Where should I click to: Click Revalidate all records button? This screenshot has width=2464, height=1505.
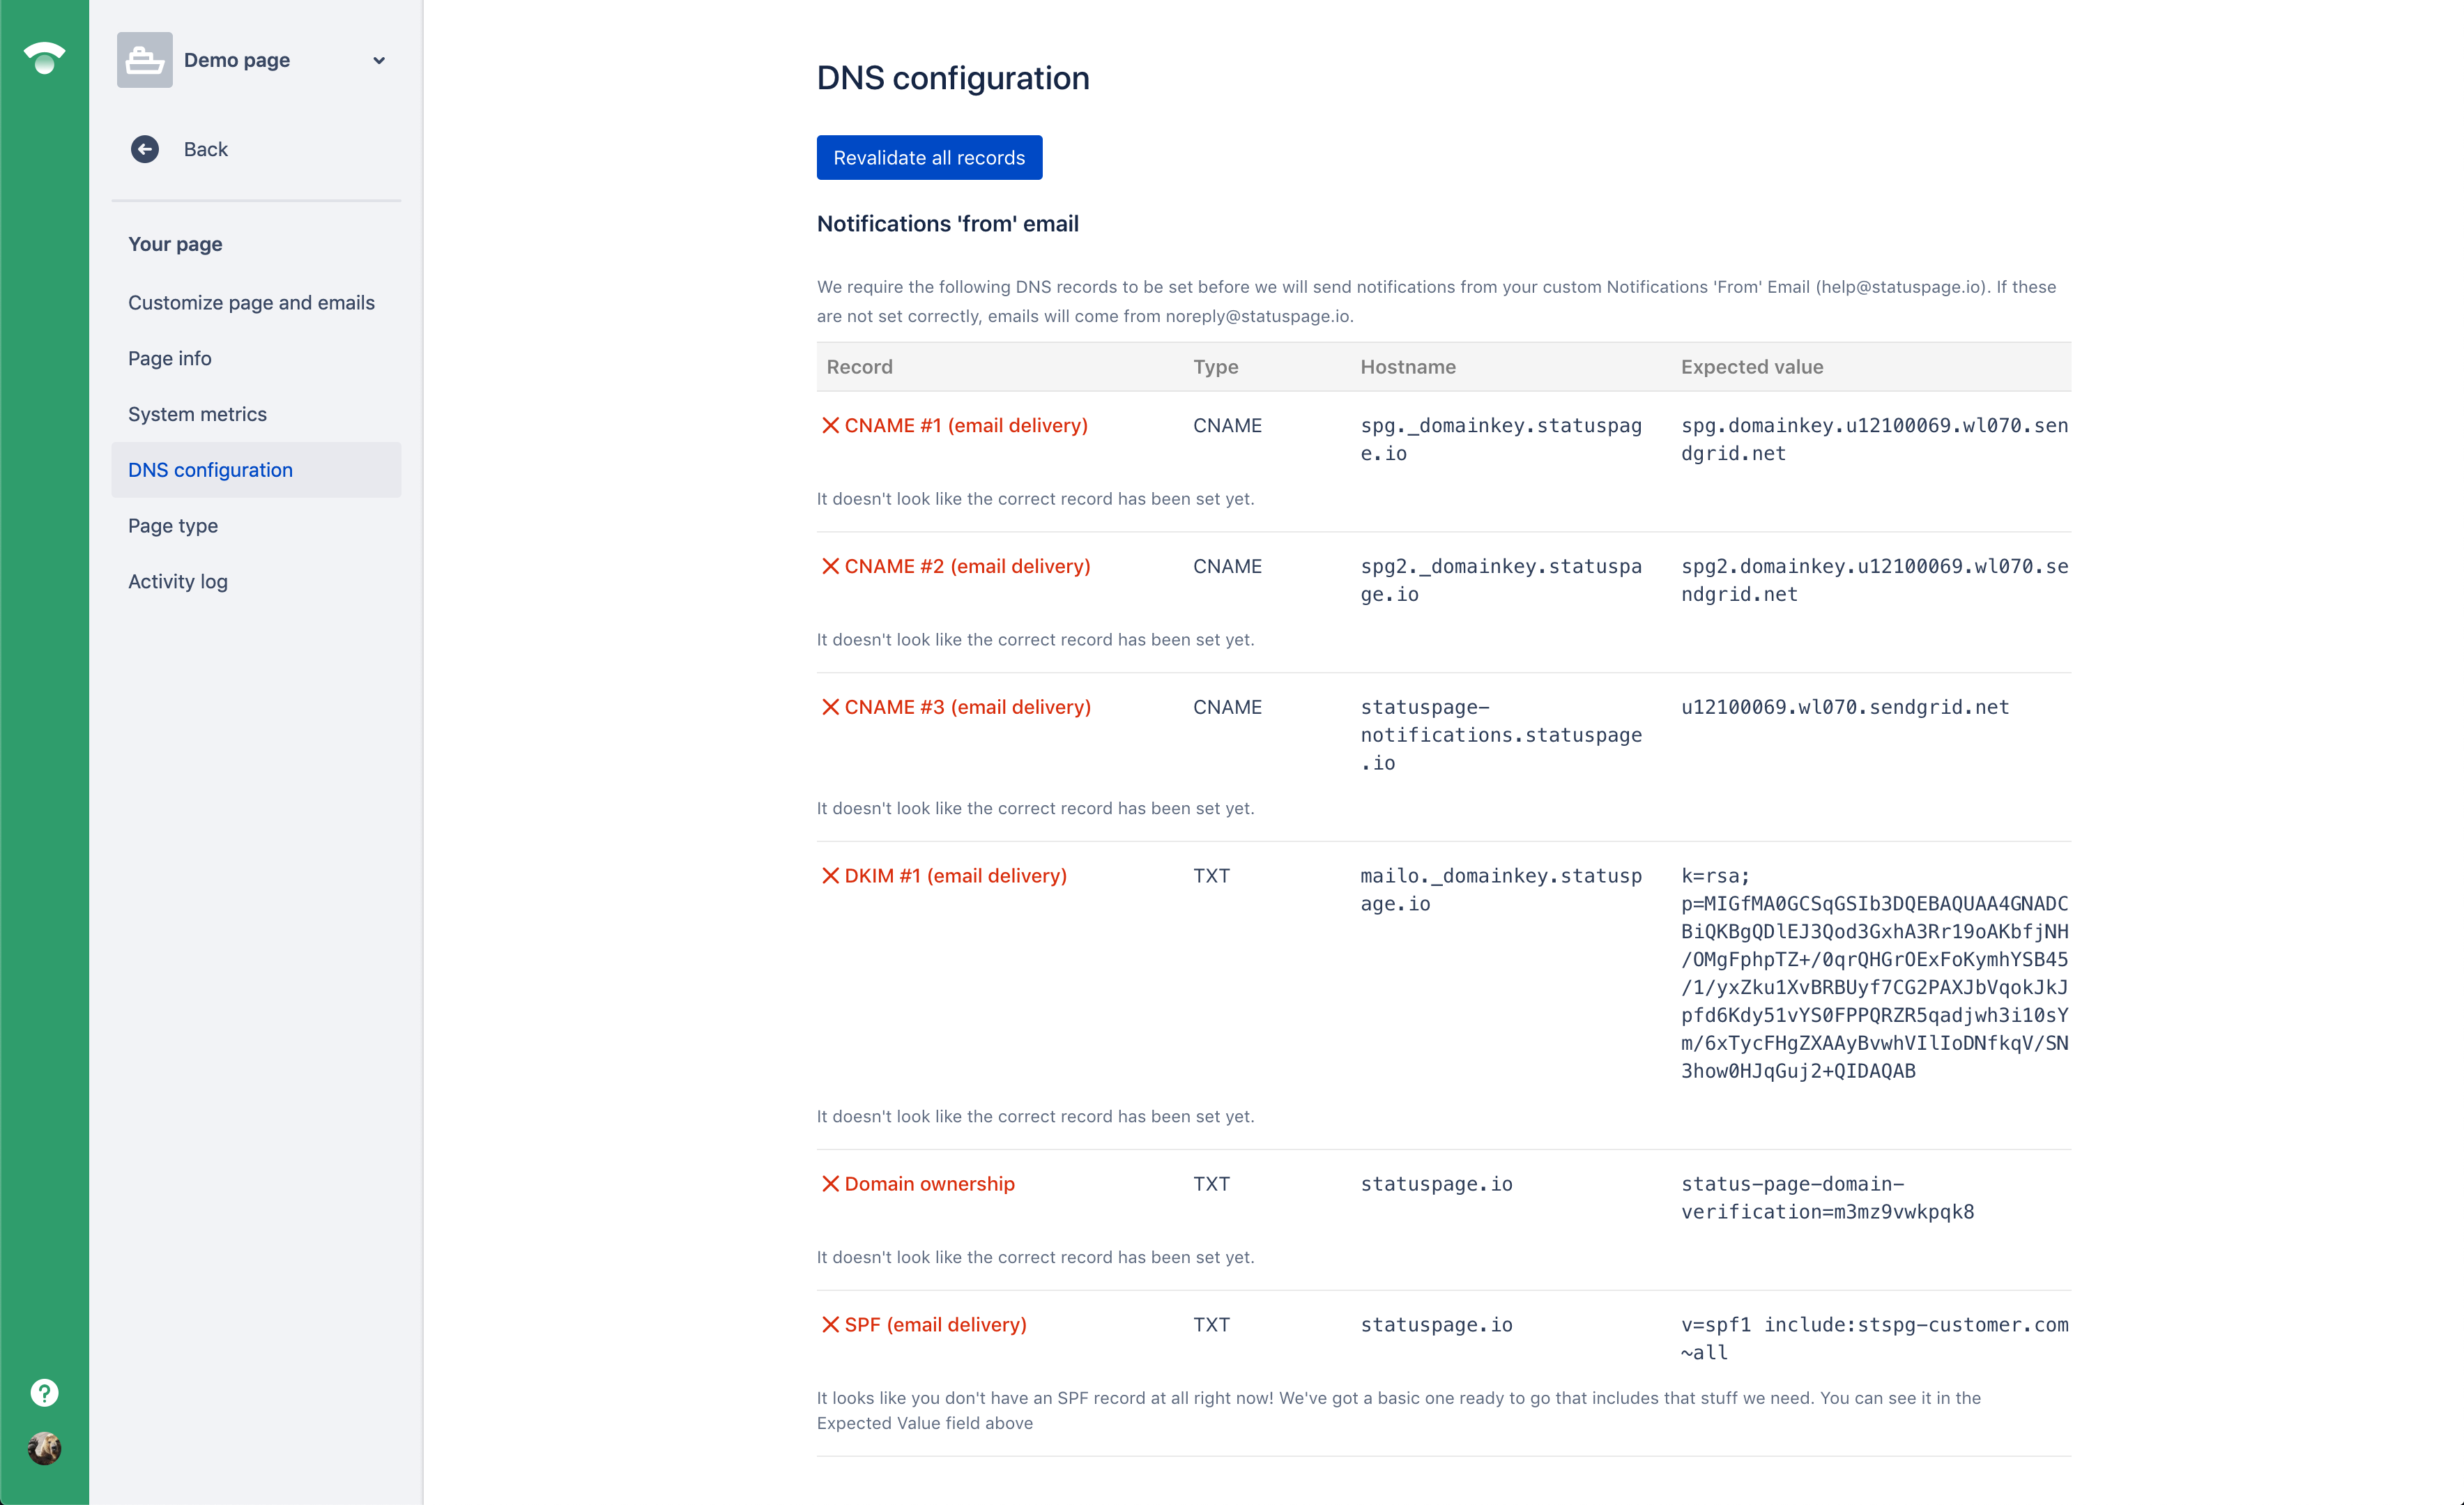tap(928, 157)
